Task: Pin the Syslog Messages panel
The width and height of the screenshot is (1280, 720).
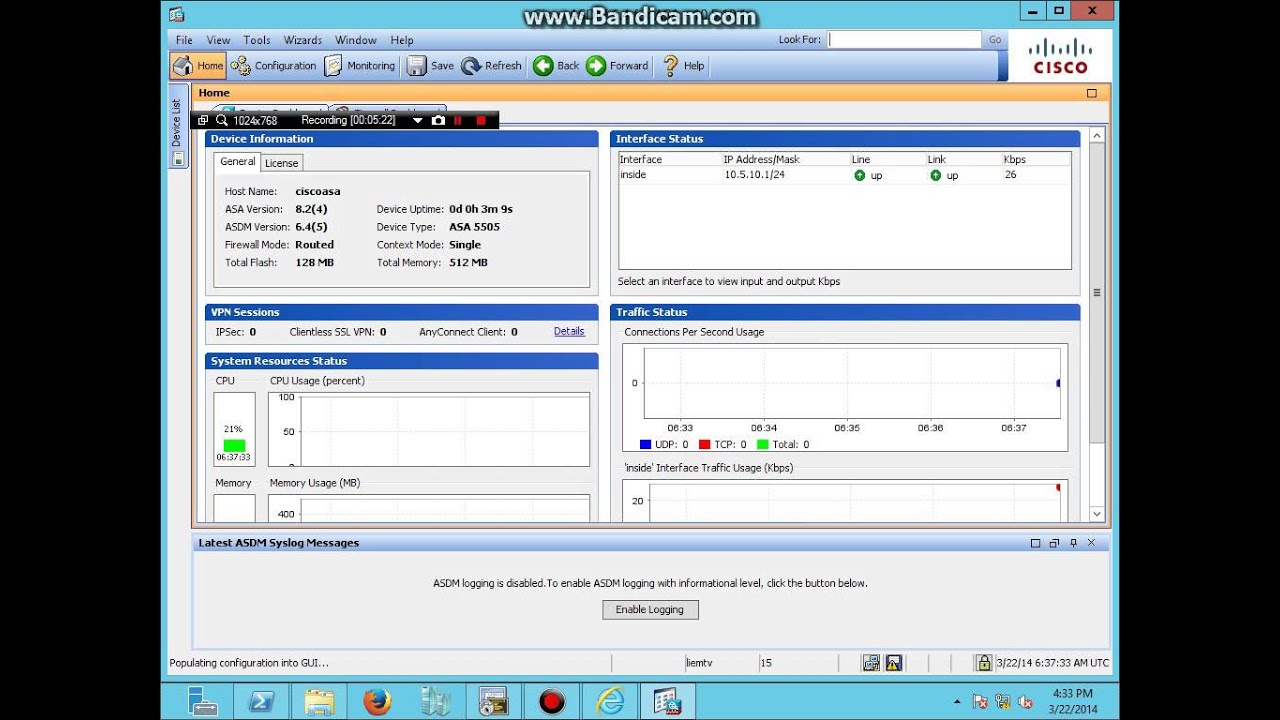Action: [1073, 543]
